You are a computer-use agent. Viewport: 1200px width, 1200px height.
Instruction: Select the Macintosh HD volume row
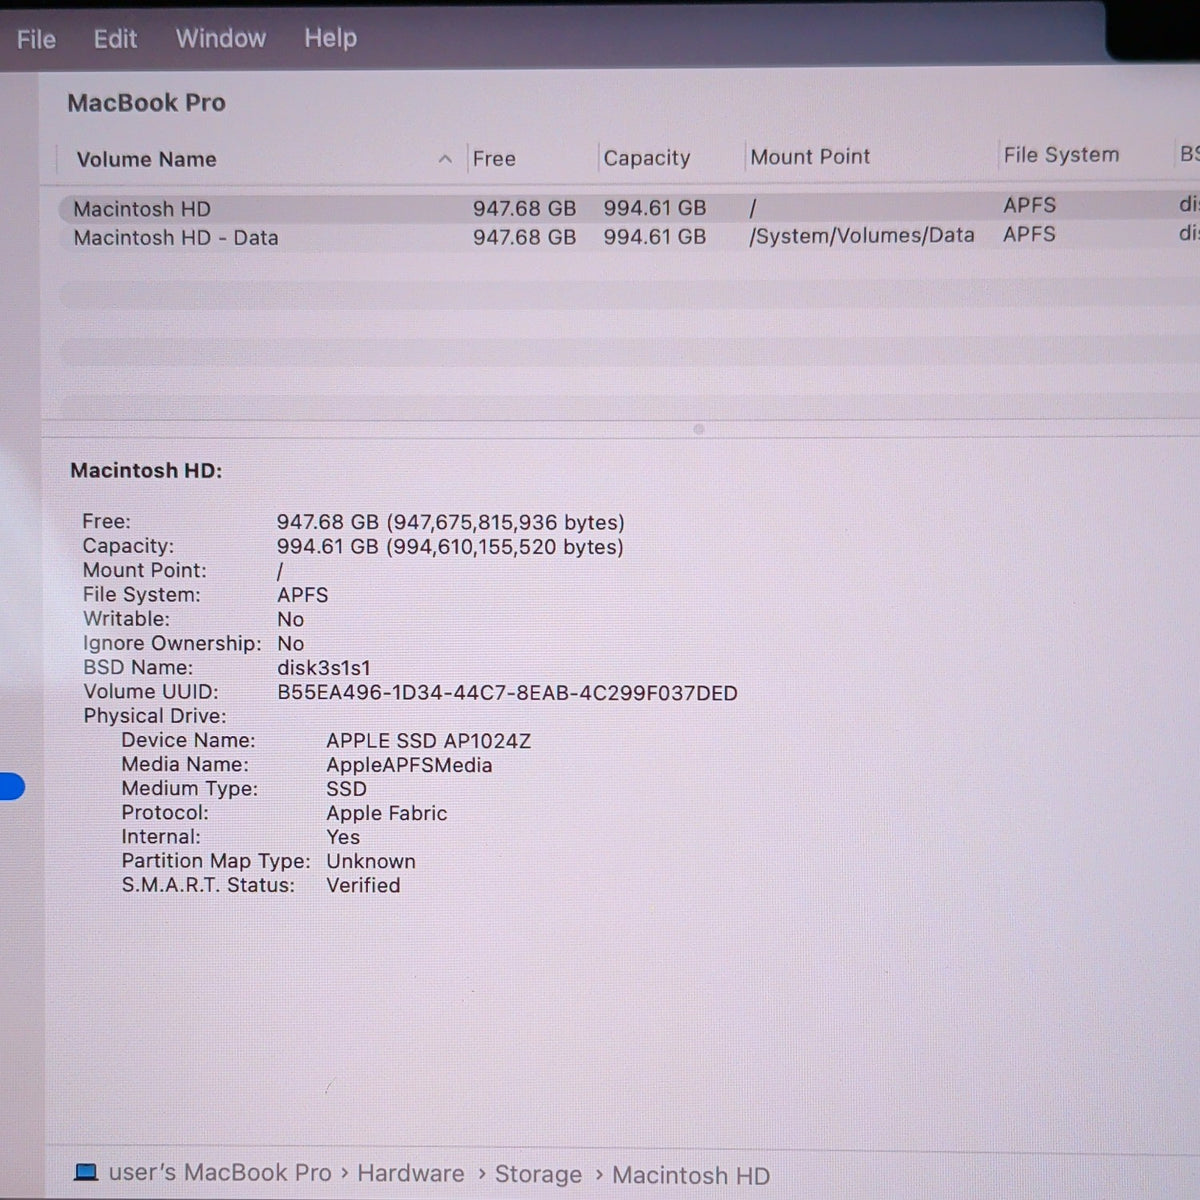(x=620, y=208)
